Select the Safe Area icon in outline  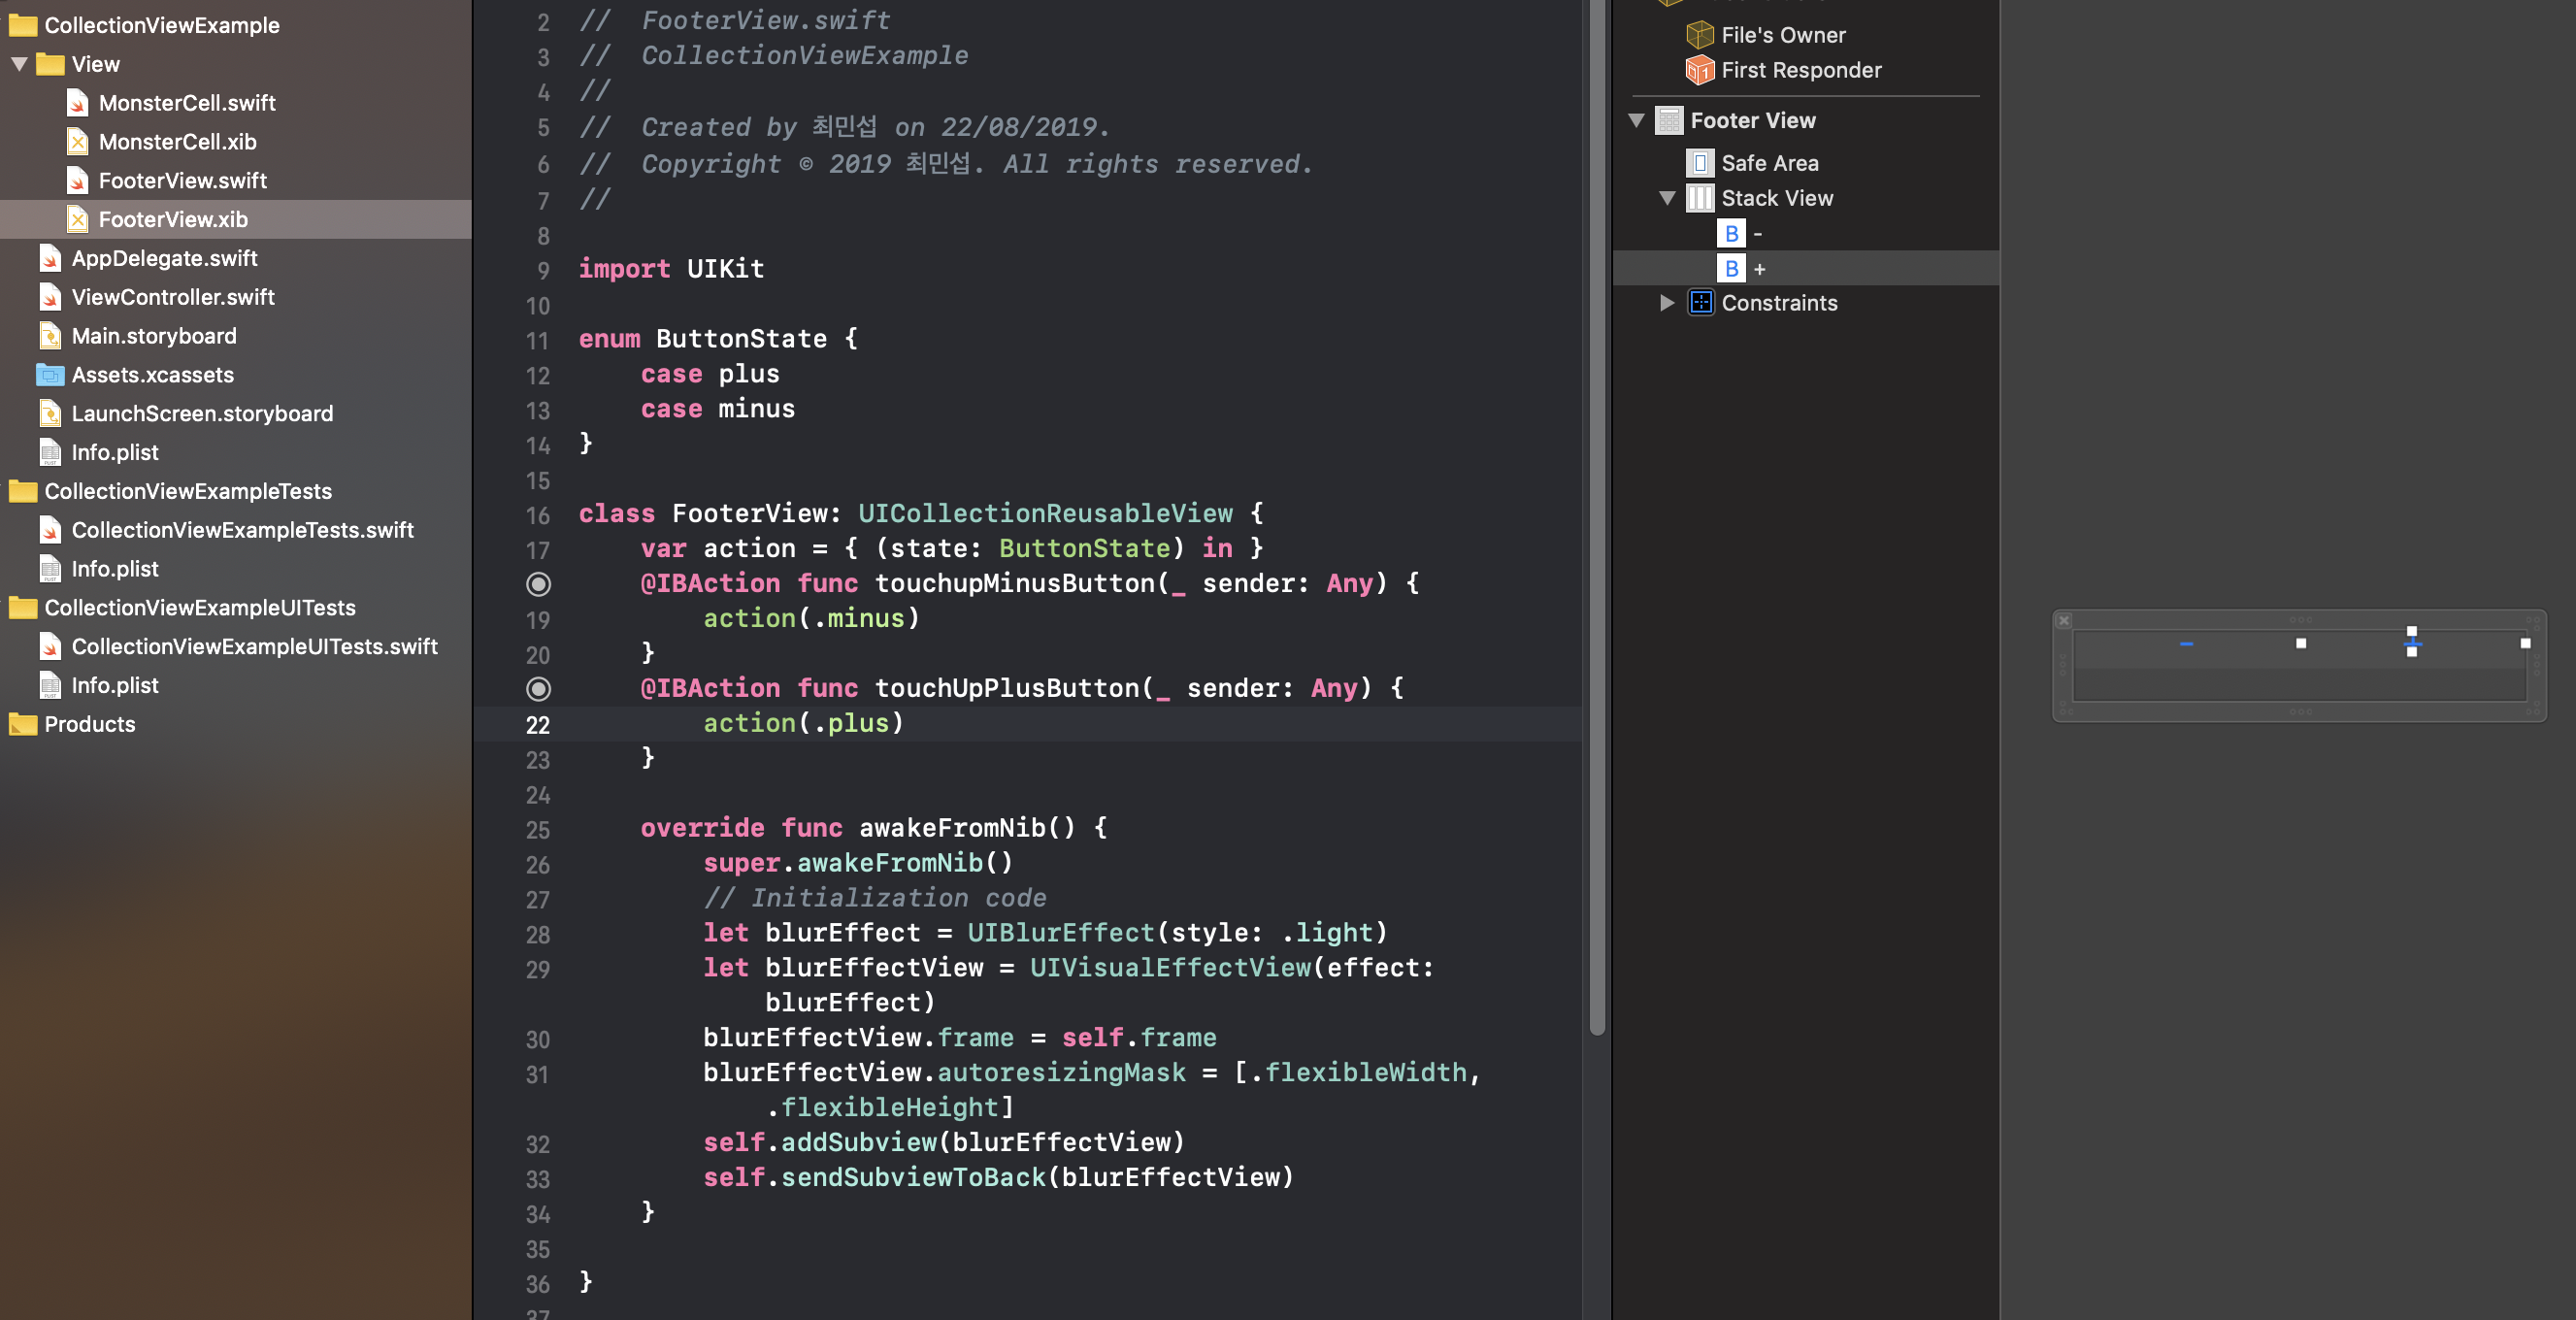1700,163
